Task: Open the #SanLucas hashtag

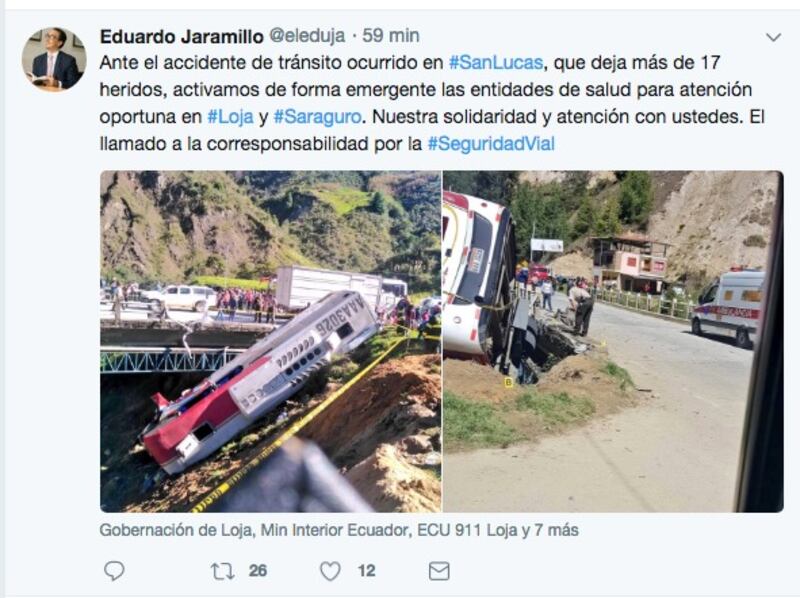Action: coord(495,63)
